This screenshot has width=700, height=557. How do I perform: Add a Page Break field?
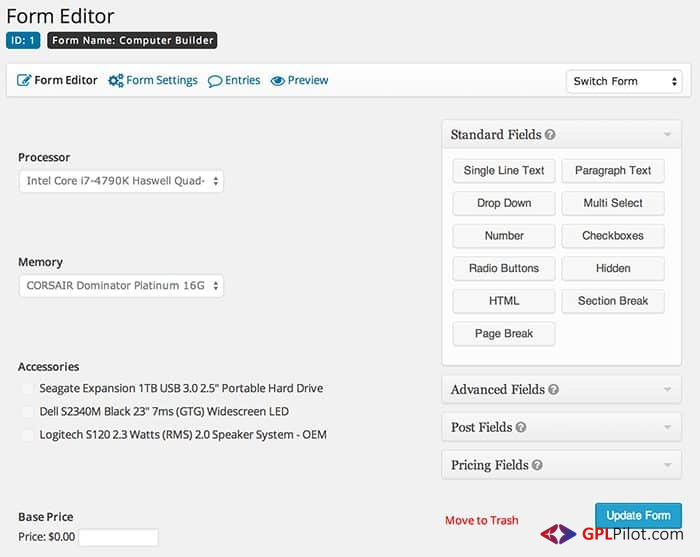504,334
